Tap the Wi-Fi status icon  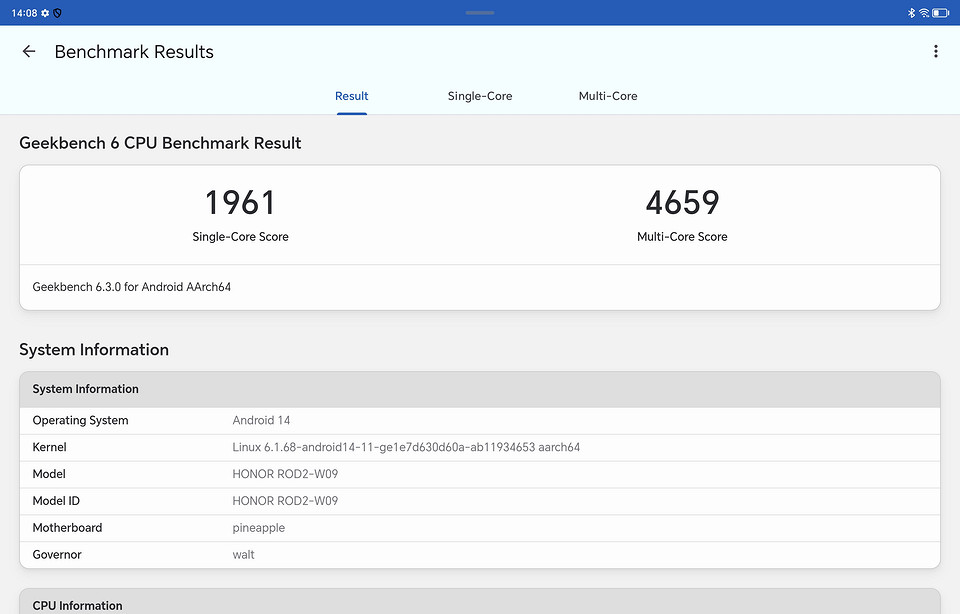coord(924,13)
